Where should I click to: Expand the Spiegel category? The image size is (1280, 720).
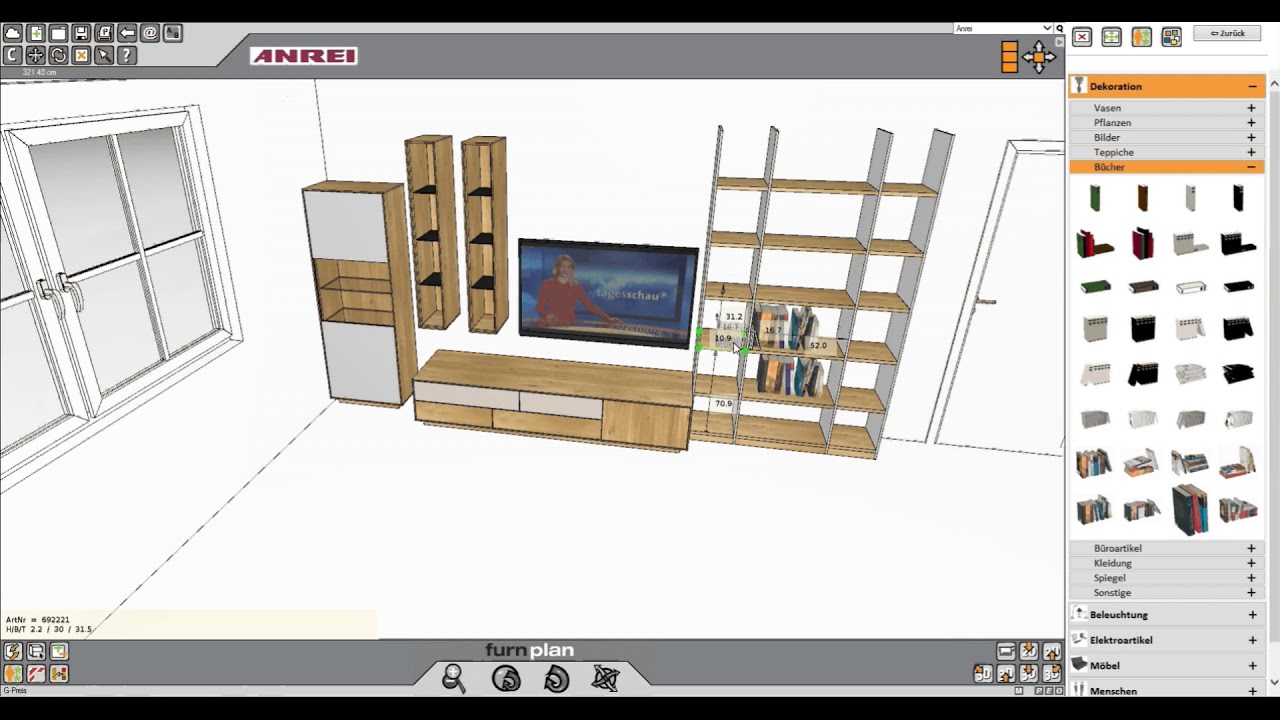(1251, 578)
